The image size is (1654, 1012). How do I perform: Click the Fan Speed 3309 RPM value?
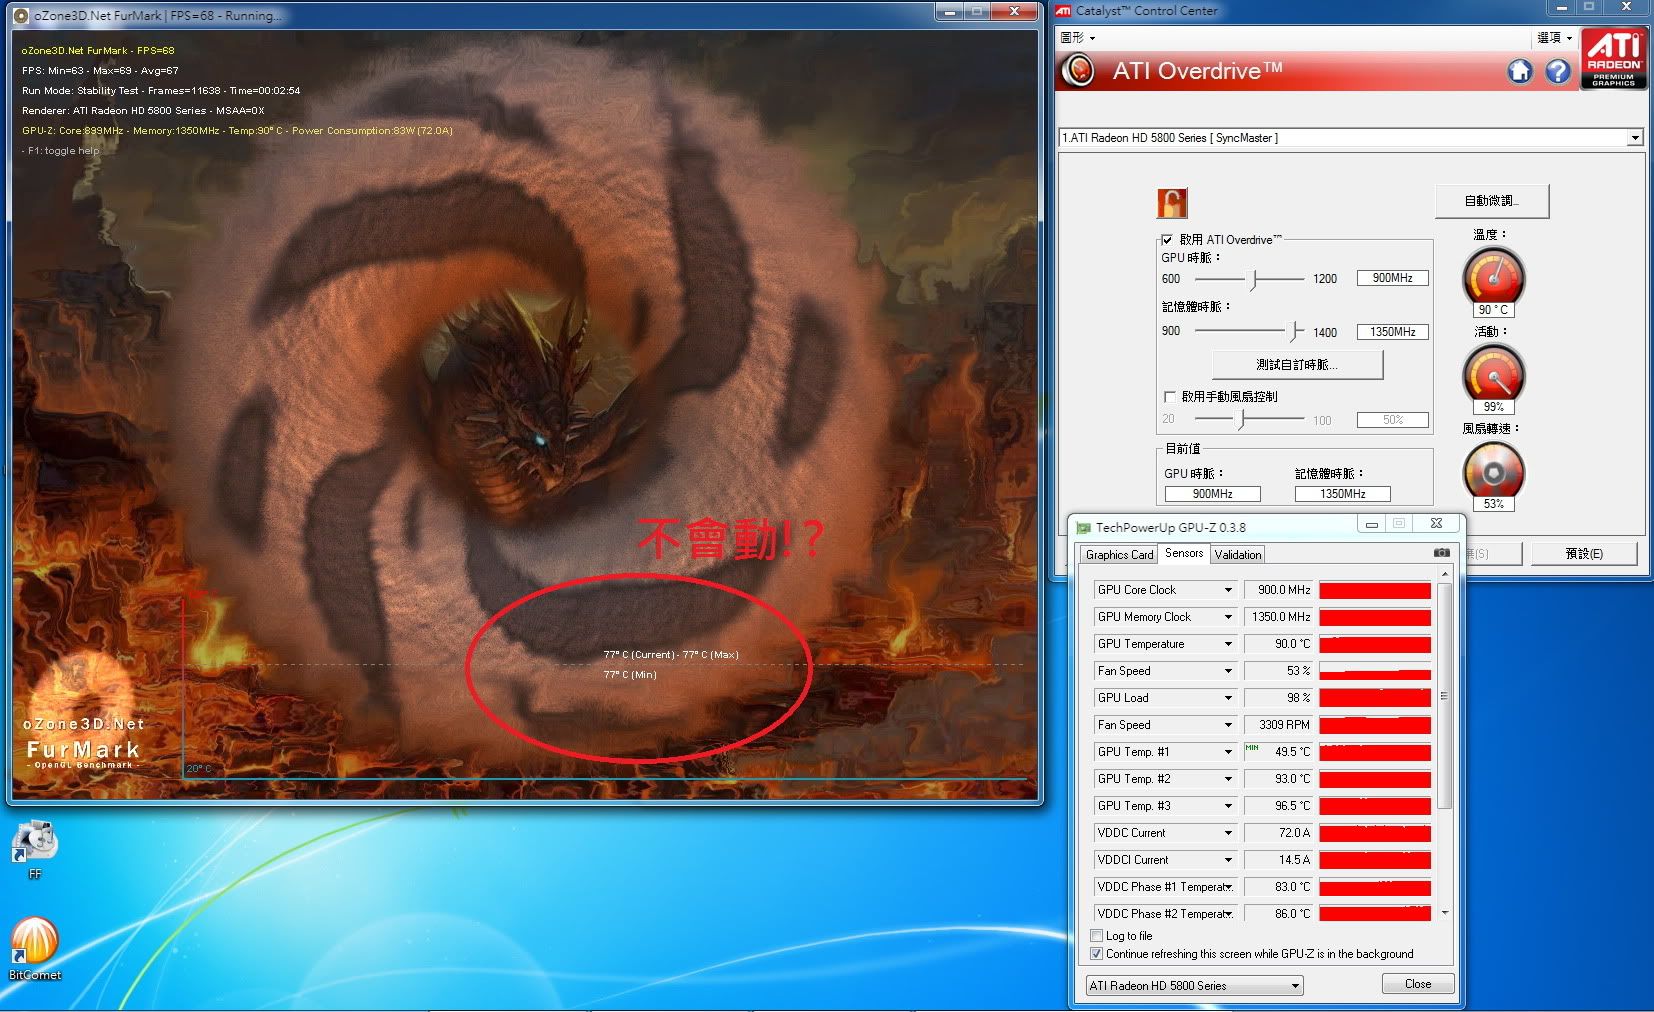coord(1278,725)
